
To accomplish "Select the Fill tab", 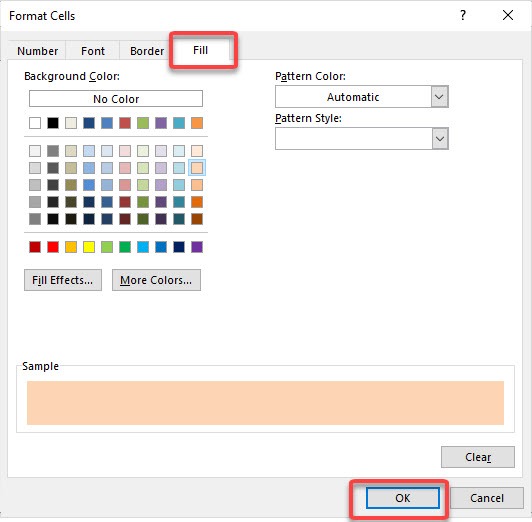I will tap(200, 50).
